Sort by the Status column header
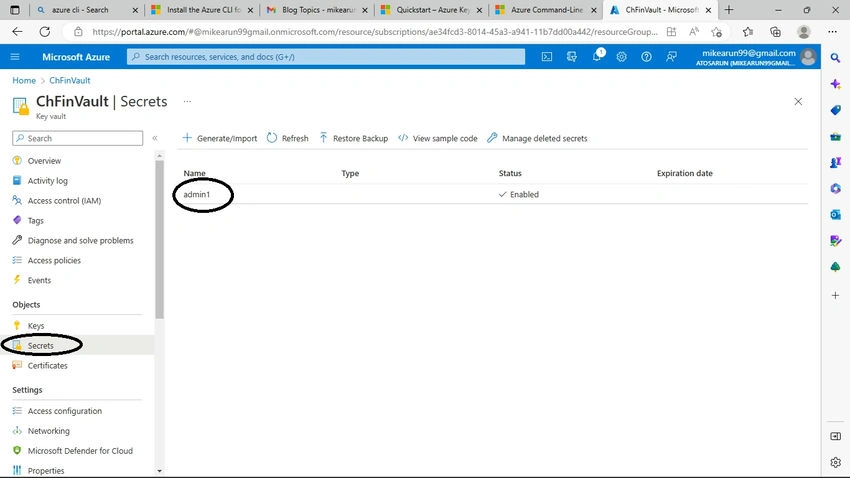This screenshot has width=850, height=478. pyautogui.click(x=510, y=173)
